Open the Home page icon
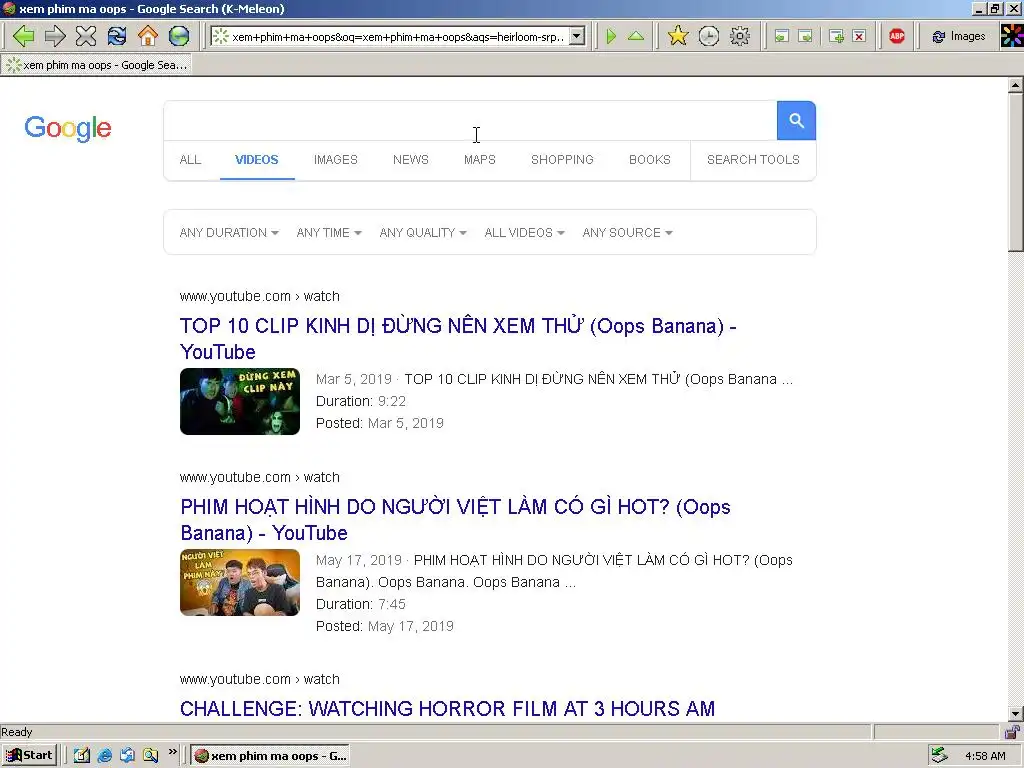The width and height of the screenshot is (1024, 768). point(148,36)
